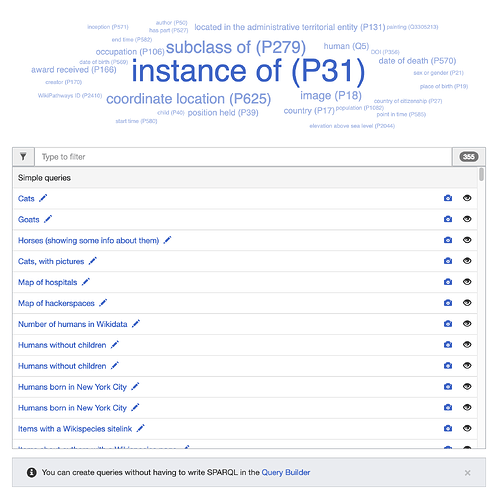This screenshot has width=494, height=500.
Task: Select the subclass of (P279) tag
Action: (236, 47)
